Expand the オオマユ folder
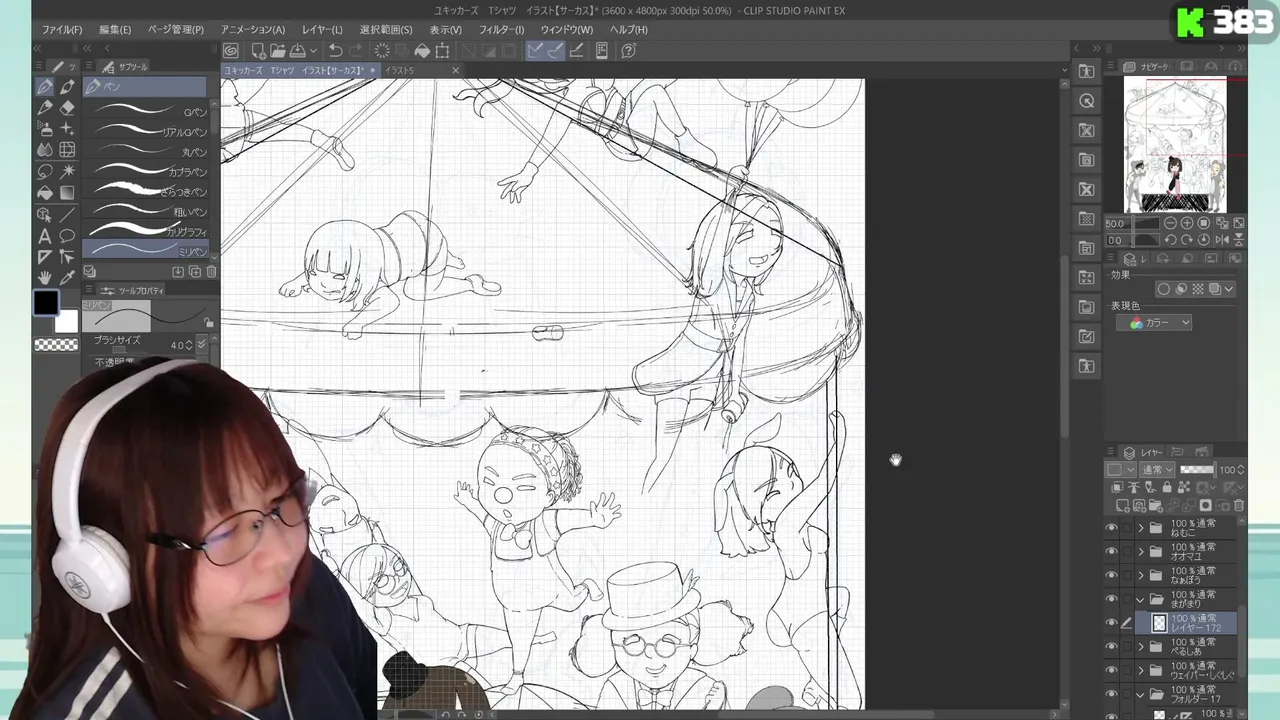 click(x=1141, y=552)
